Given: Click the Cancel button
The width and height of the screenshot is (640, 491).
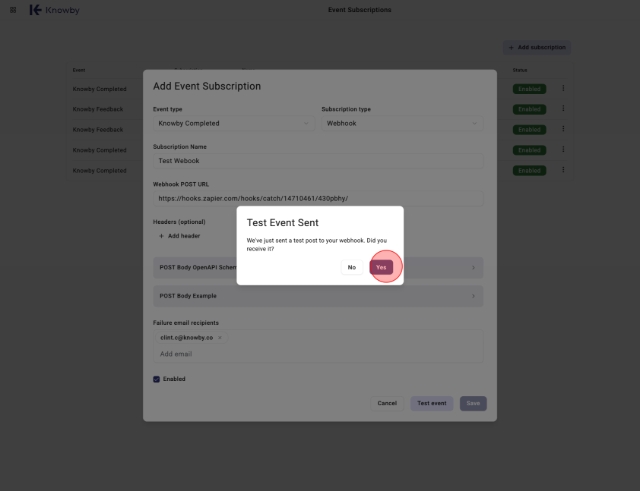Looking at the screenshot, I should (387, 403).
